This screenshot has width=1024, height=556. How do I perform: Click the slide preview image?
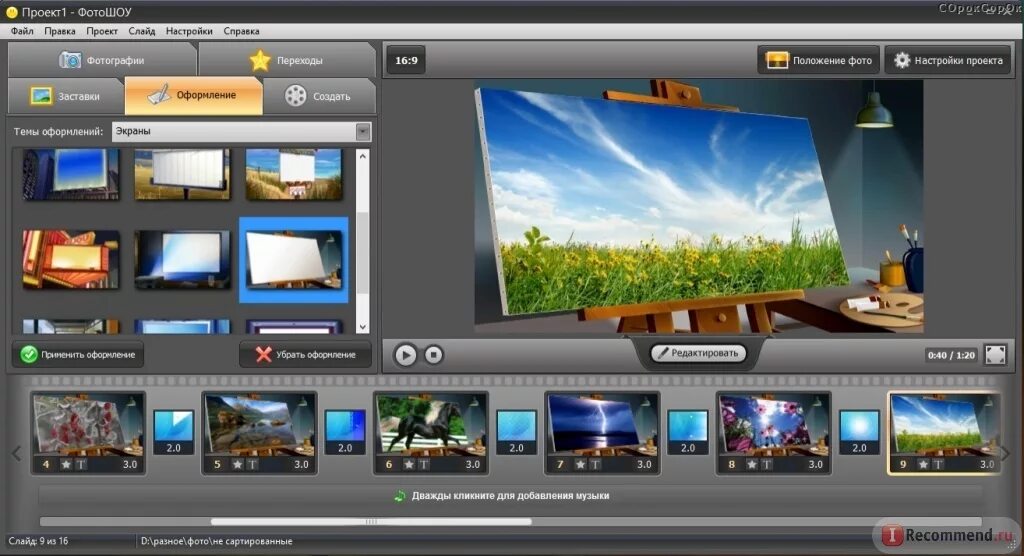[699, 206]
